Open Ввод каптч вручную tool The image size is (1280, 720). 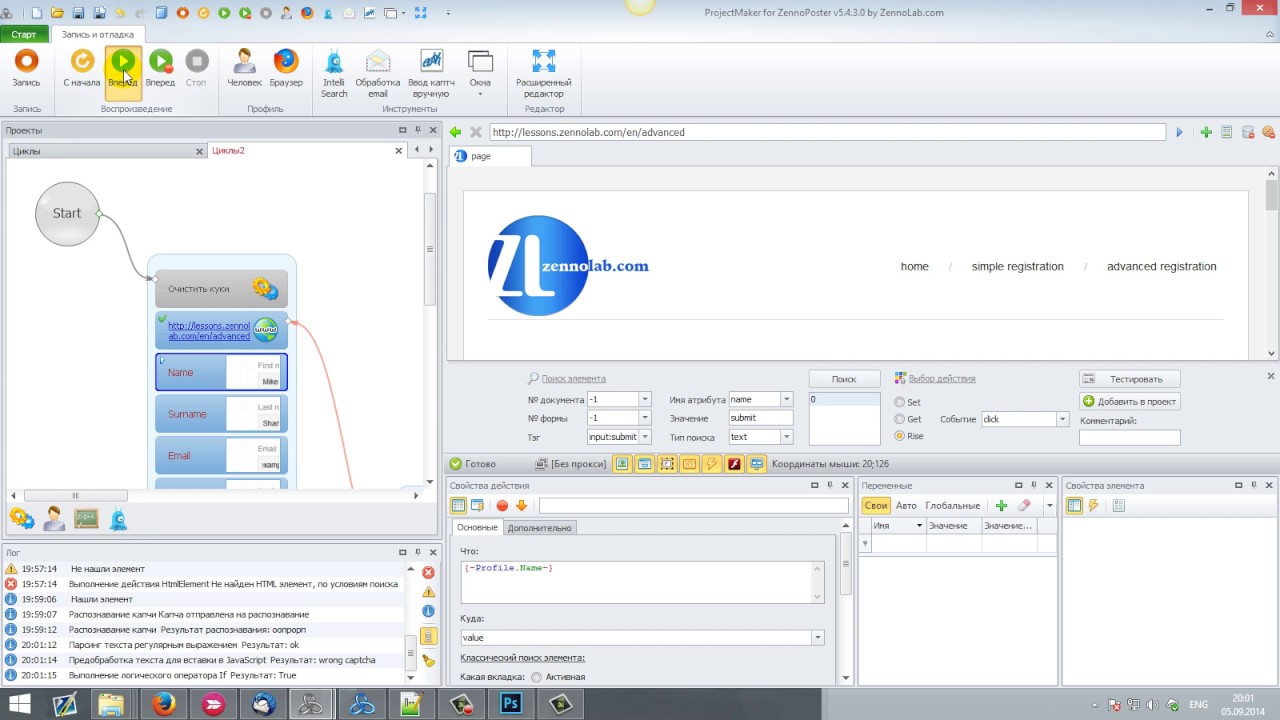[431, 74]
